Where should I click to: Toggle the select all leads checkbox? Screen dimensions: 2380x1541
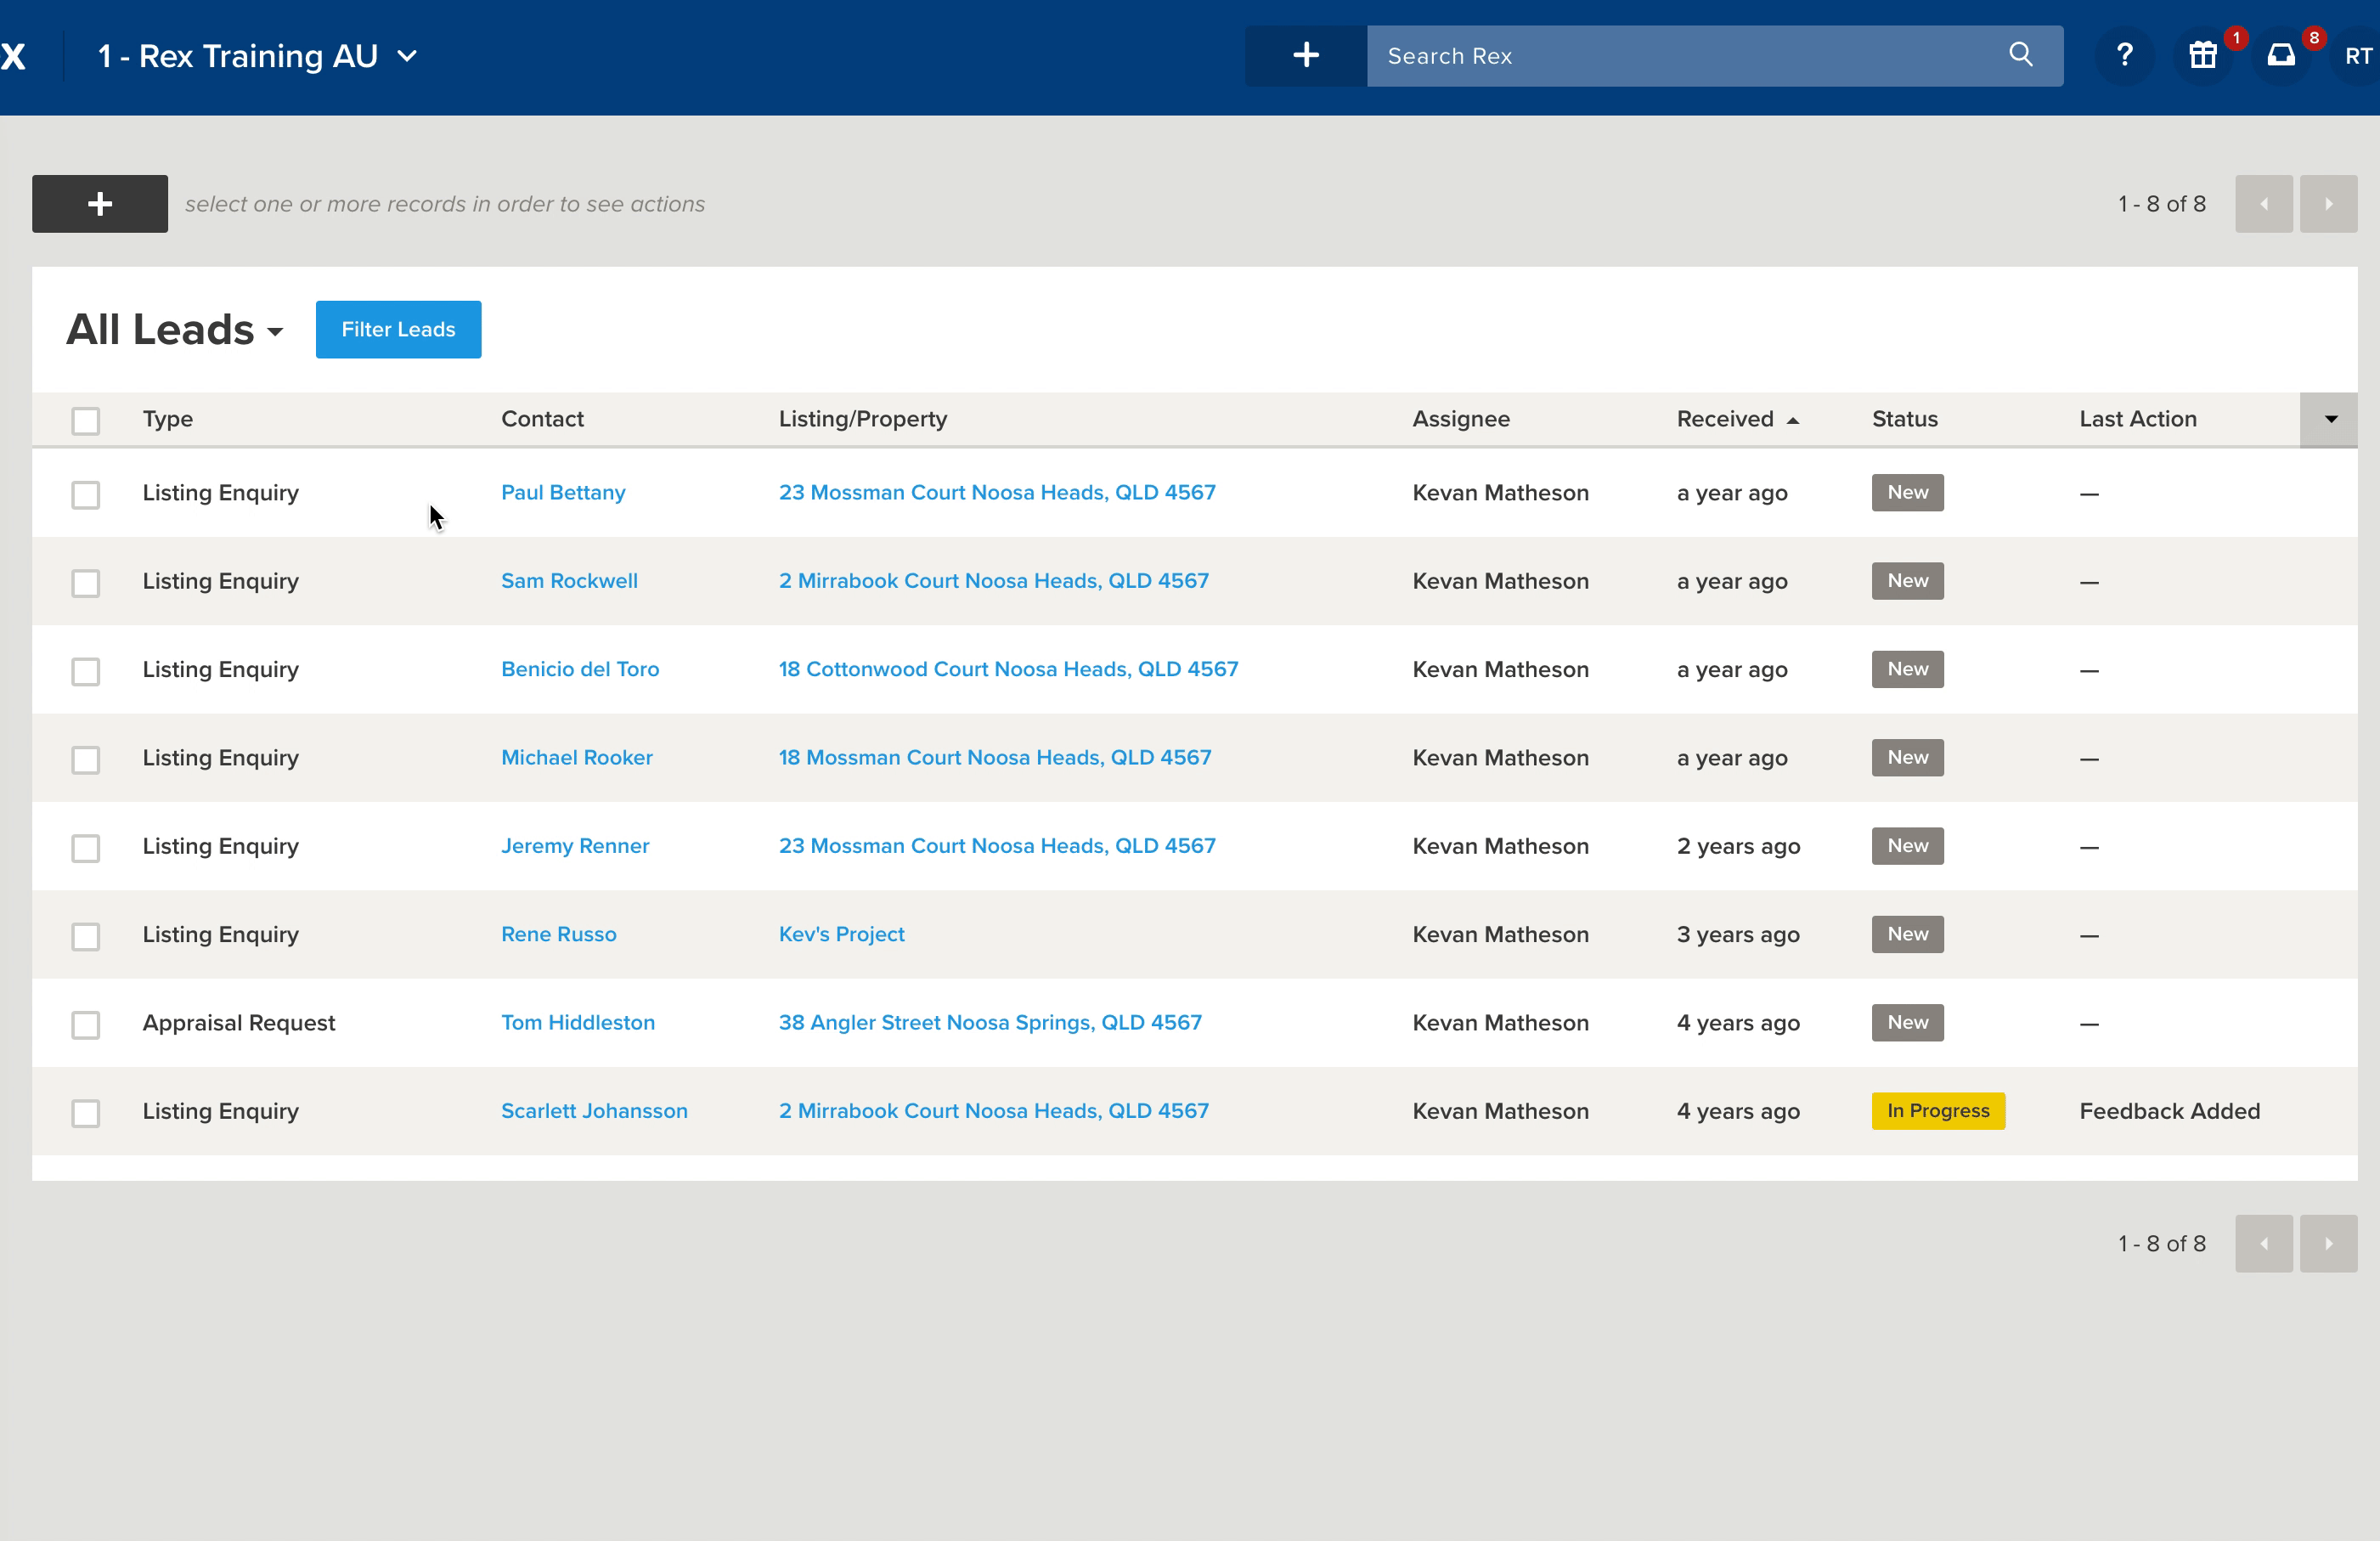[x=86, y=421]
